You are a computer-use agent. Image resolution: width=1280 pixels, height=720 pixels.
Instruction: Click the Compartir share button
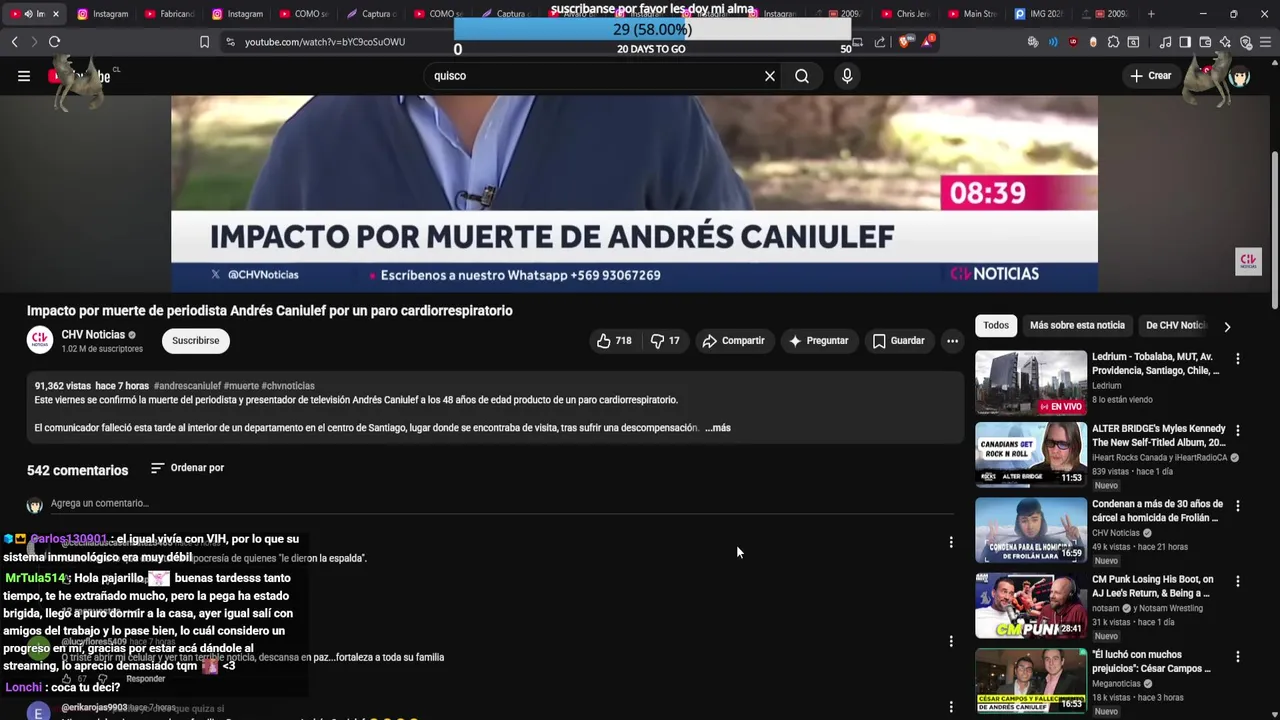(733, 341)
